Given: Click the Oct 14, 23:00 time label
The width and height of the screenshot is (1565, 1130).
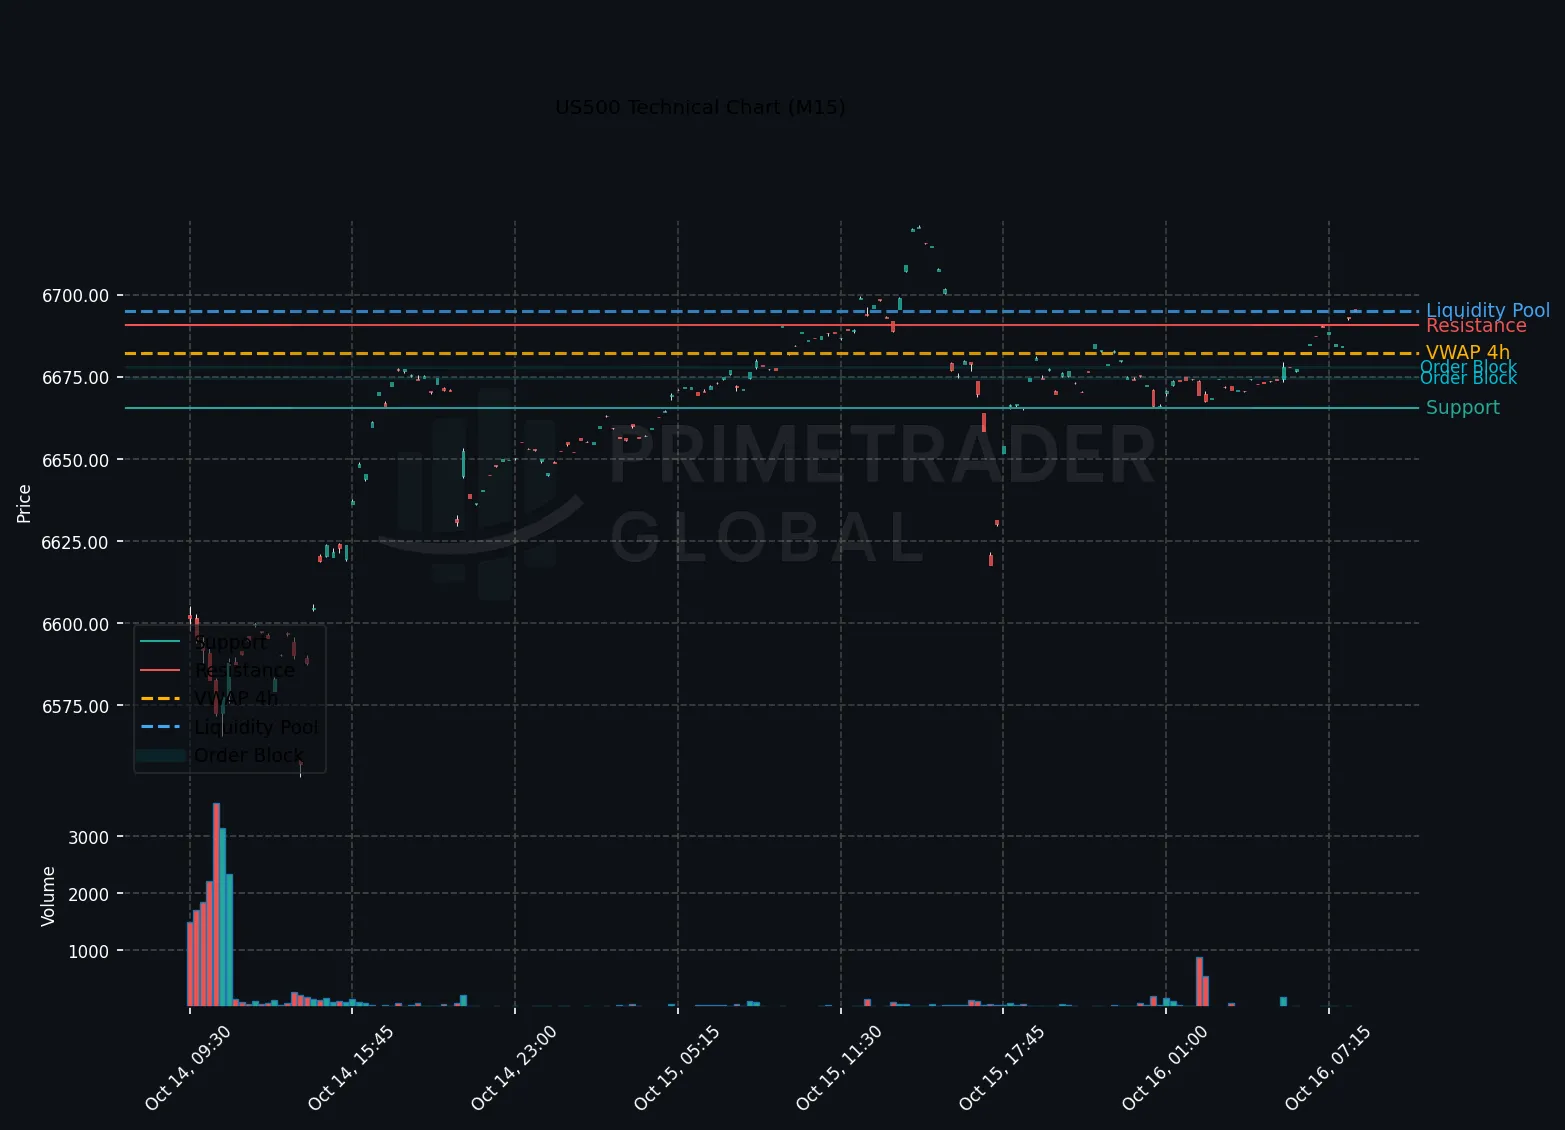Looking at the screenshot, I should pos(514,1067).
